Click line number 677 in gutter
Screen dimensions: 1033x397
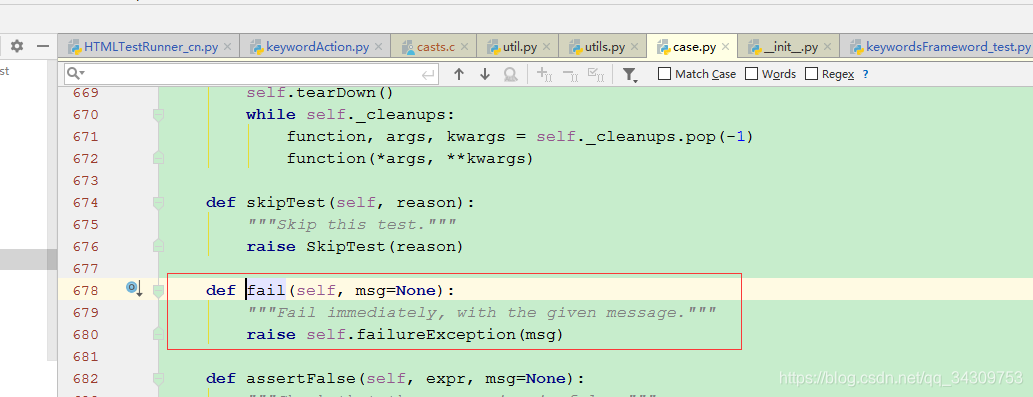tap(86, 269)
